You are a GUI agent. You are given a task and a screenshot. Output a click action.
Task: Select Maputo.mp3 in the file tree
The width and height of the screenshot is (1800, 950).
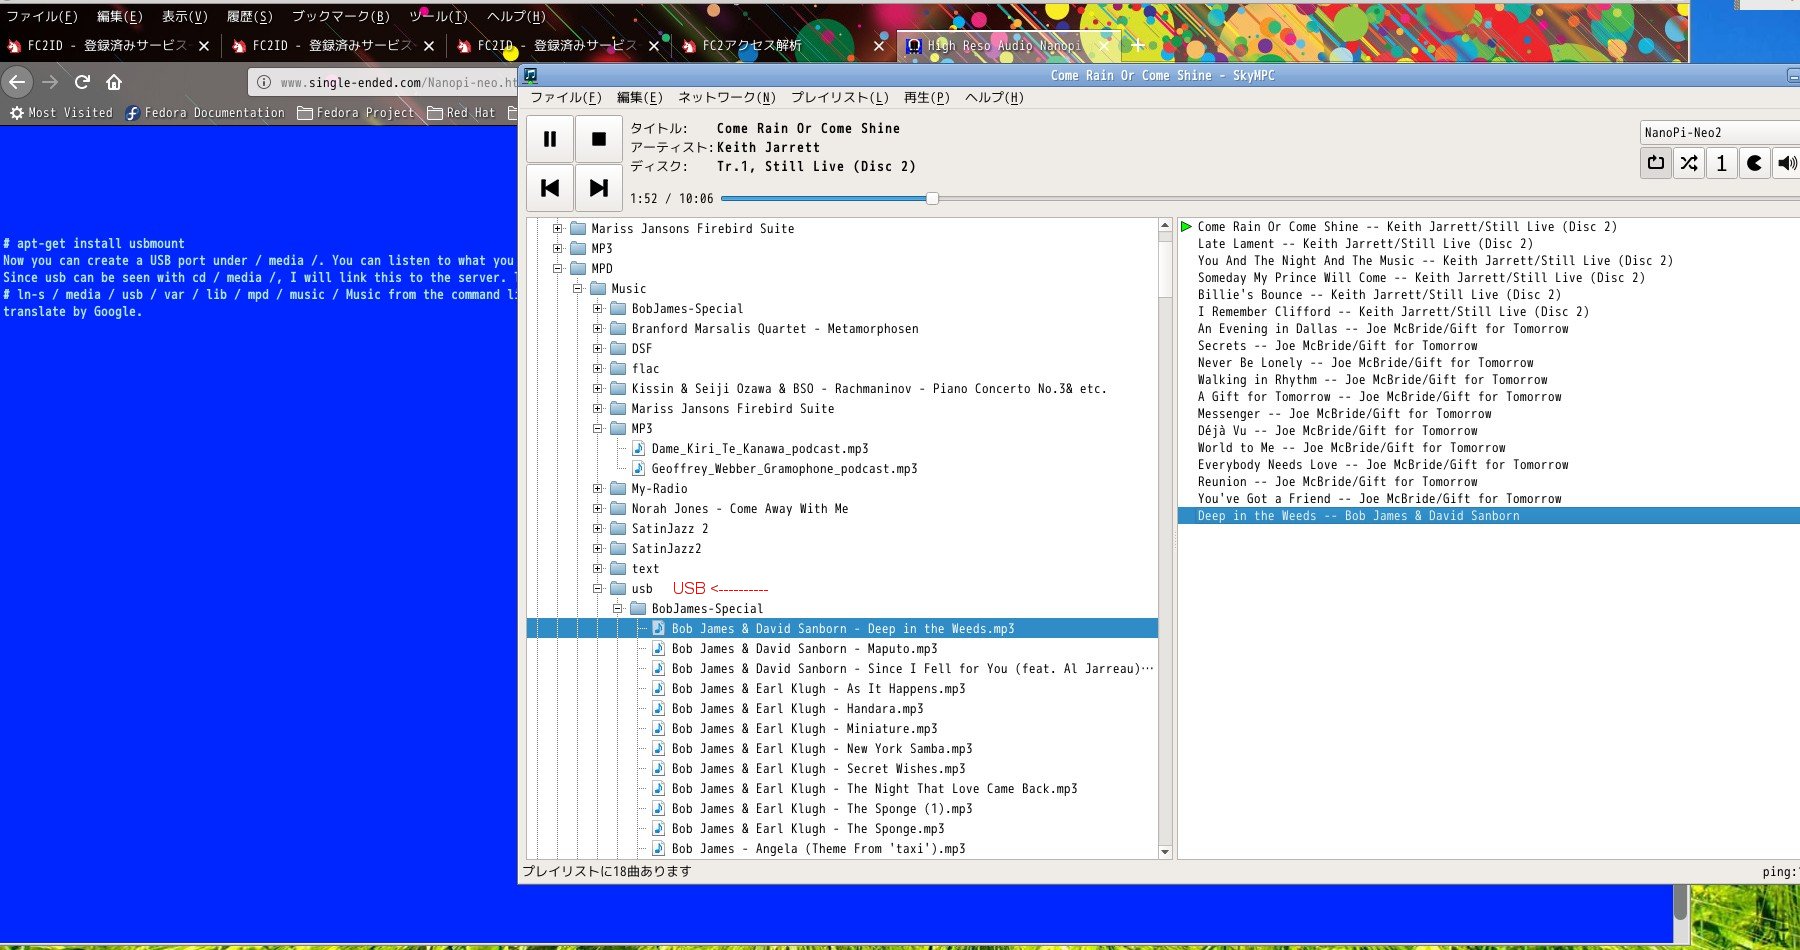[x=804, y=649]
